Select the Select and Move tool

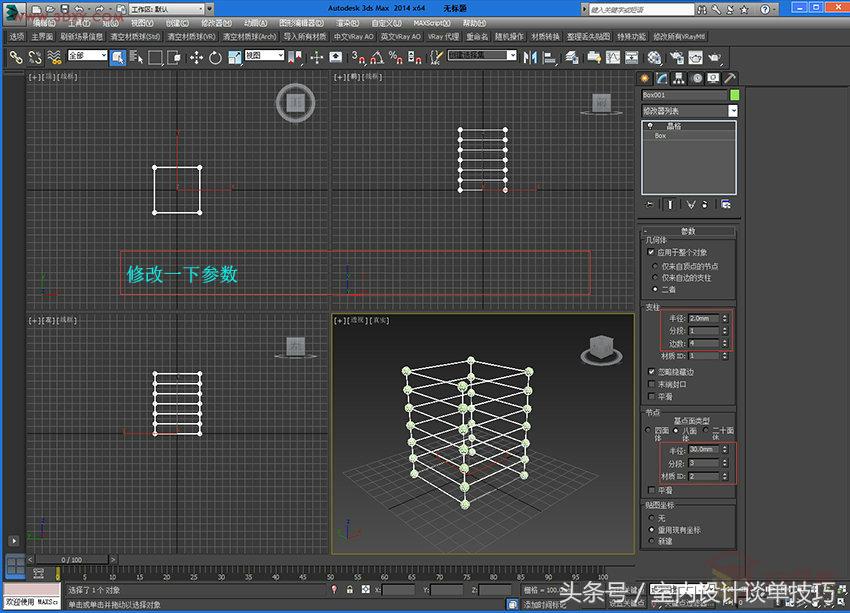click(195, 58)
